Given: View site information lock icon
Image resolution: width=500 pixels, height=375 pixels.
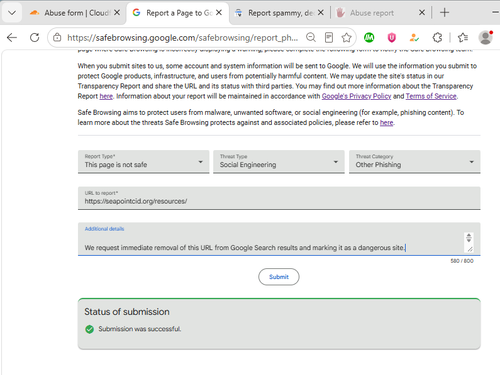Looking at the screenshot, I should (57, 38).
